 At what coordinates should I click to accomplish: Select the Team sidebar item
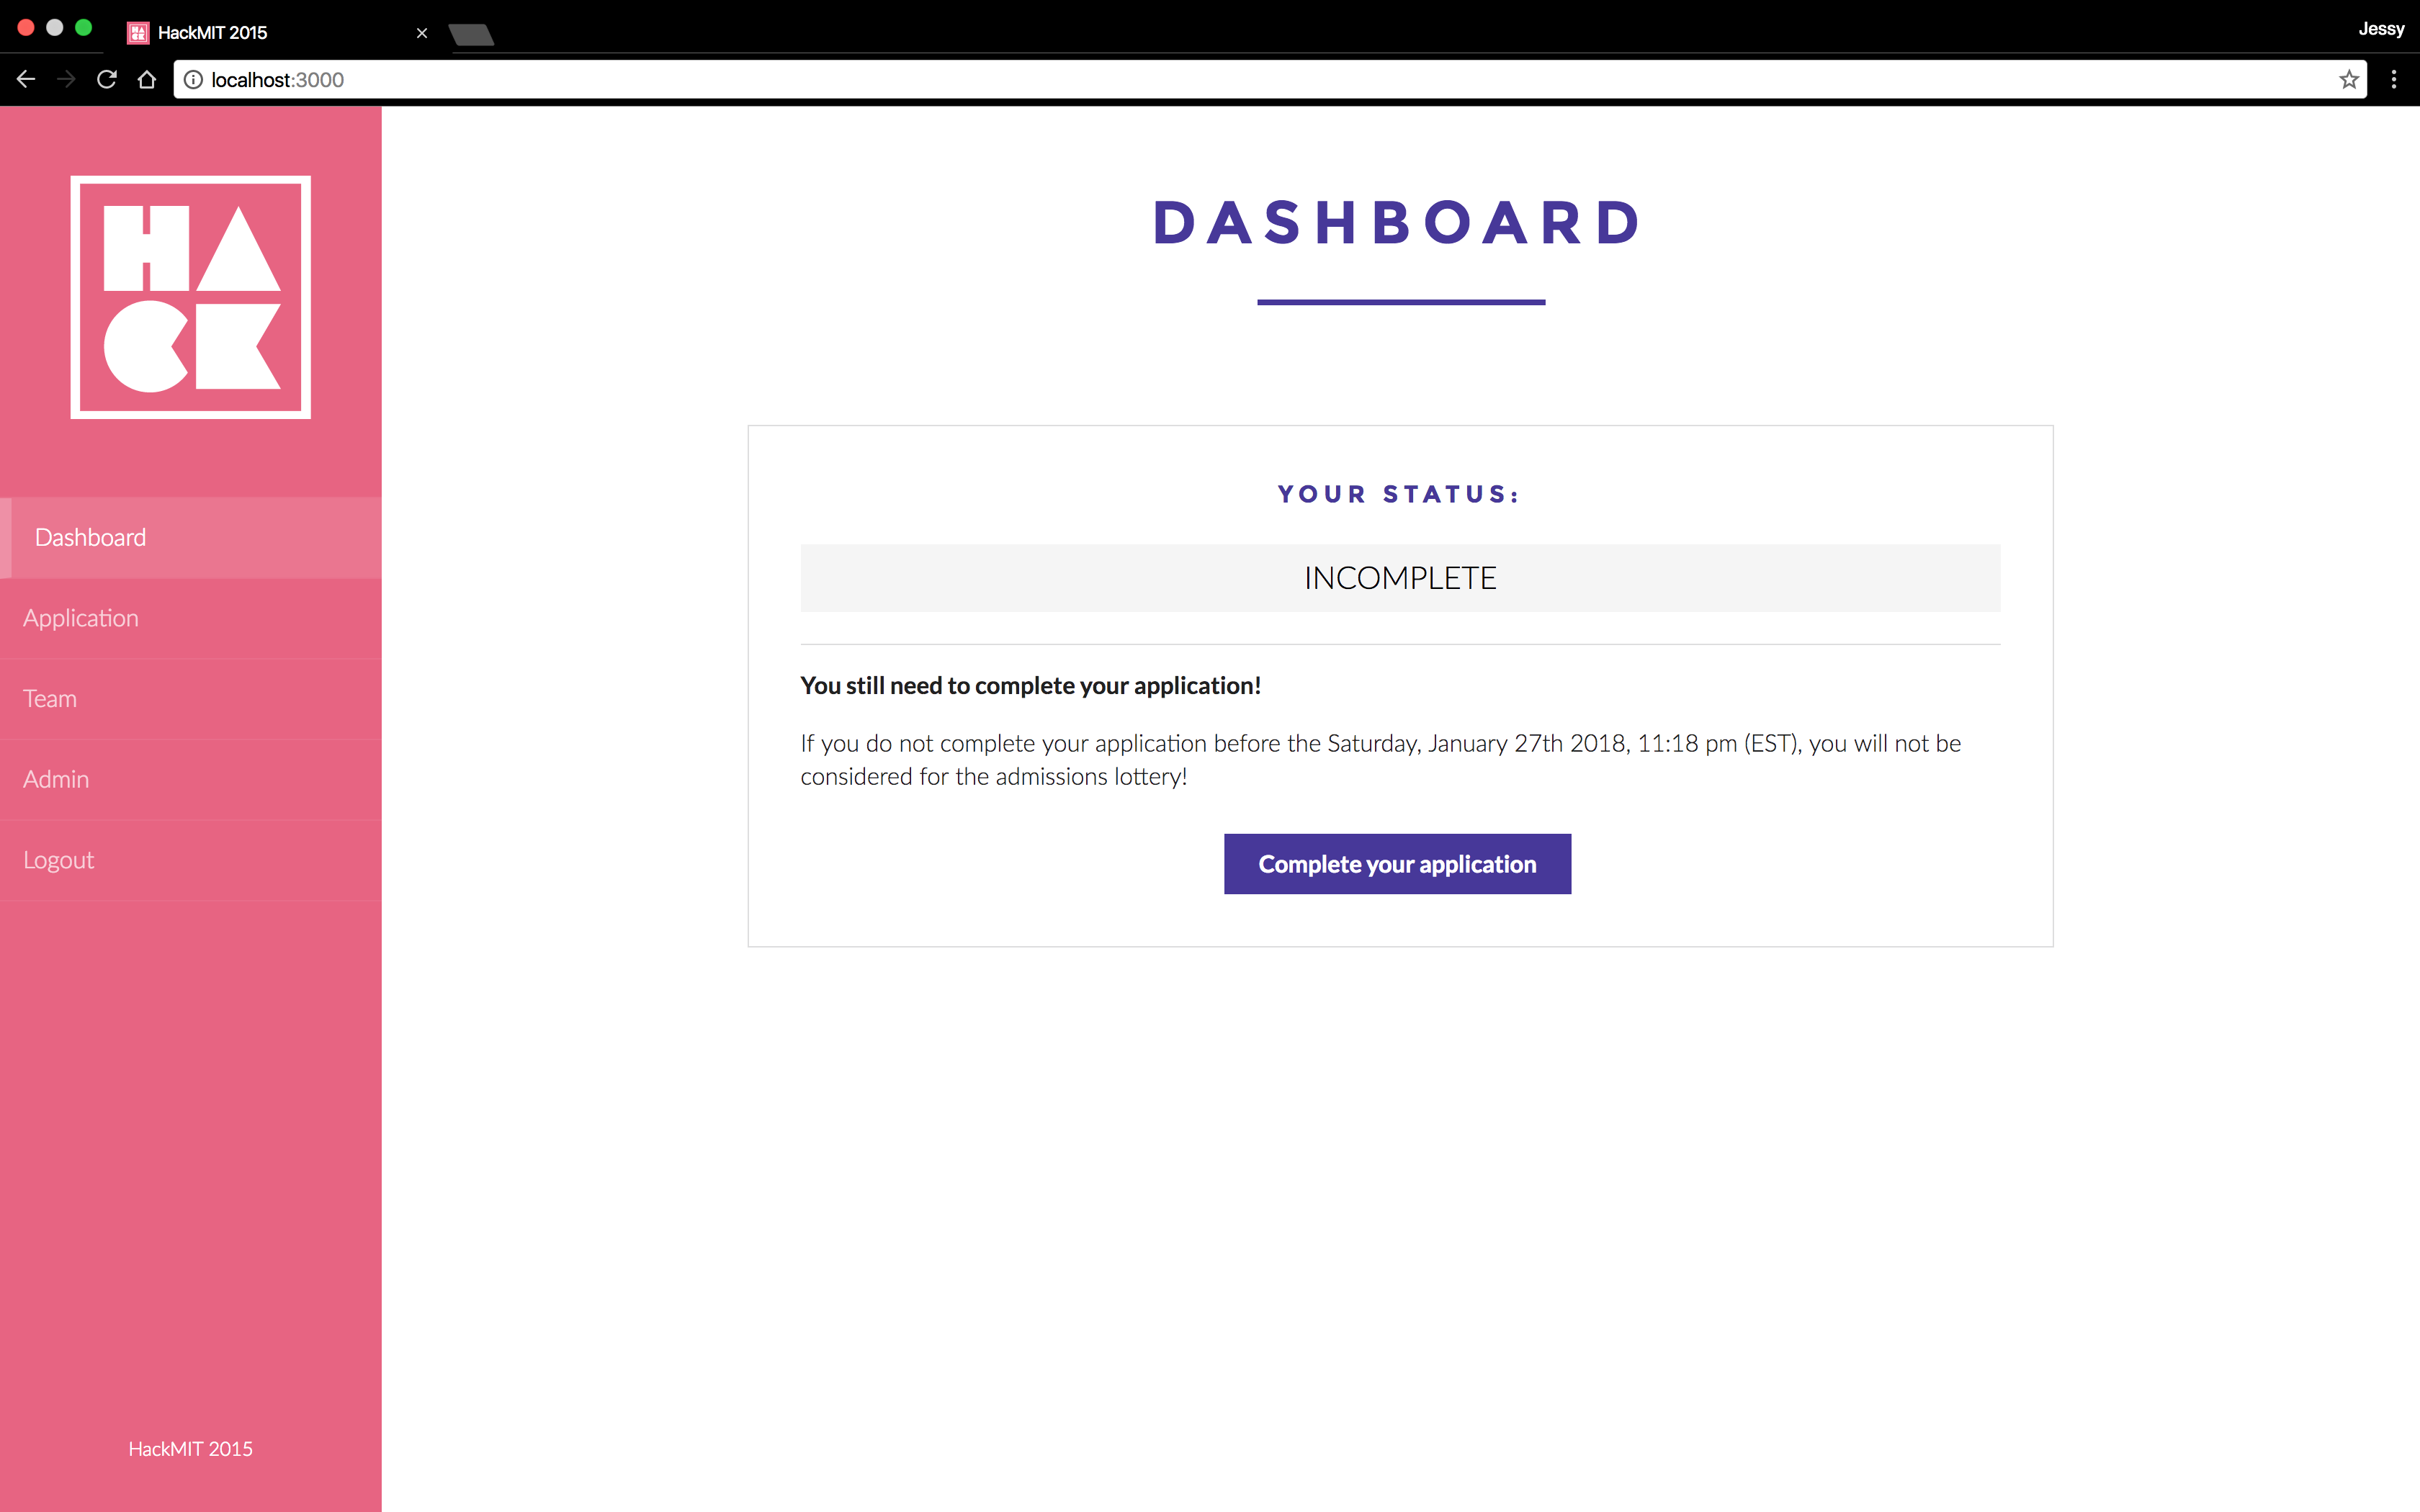[x=190, y=697]
